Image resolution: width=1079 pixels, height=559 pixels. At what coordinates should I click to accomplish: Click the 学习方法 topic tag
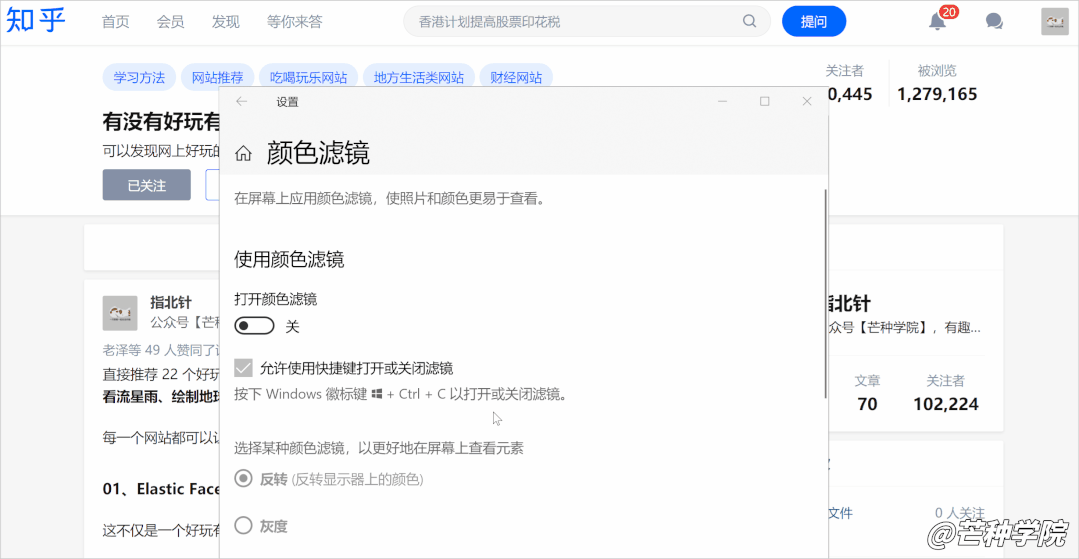point(139,77)
